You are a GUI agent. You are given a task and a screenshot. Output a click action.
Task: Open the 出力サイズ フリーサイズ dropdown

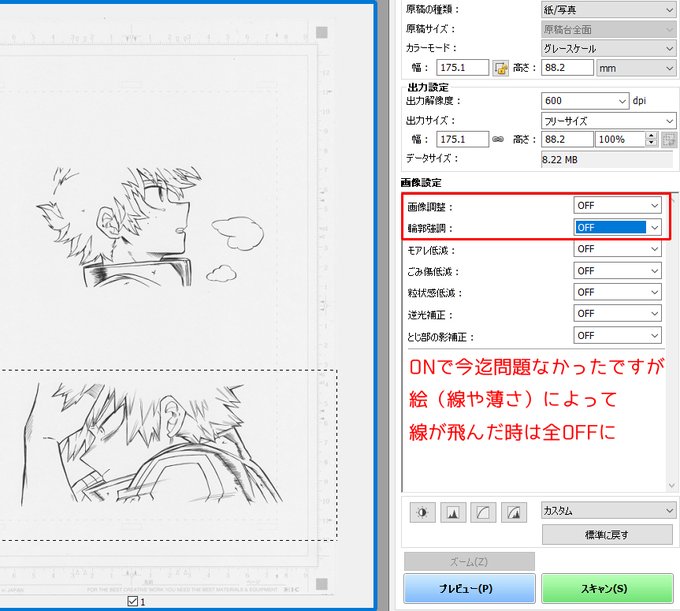point(608,121)
